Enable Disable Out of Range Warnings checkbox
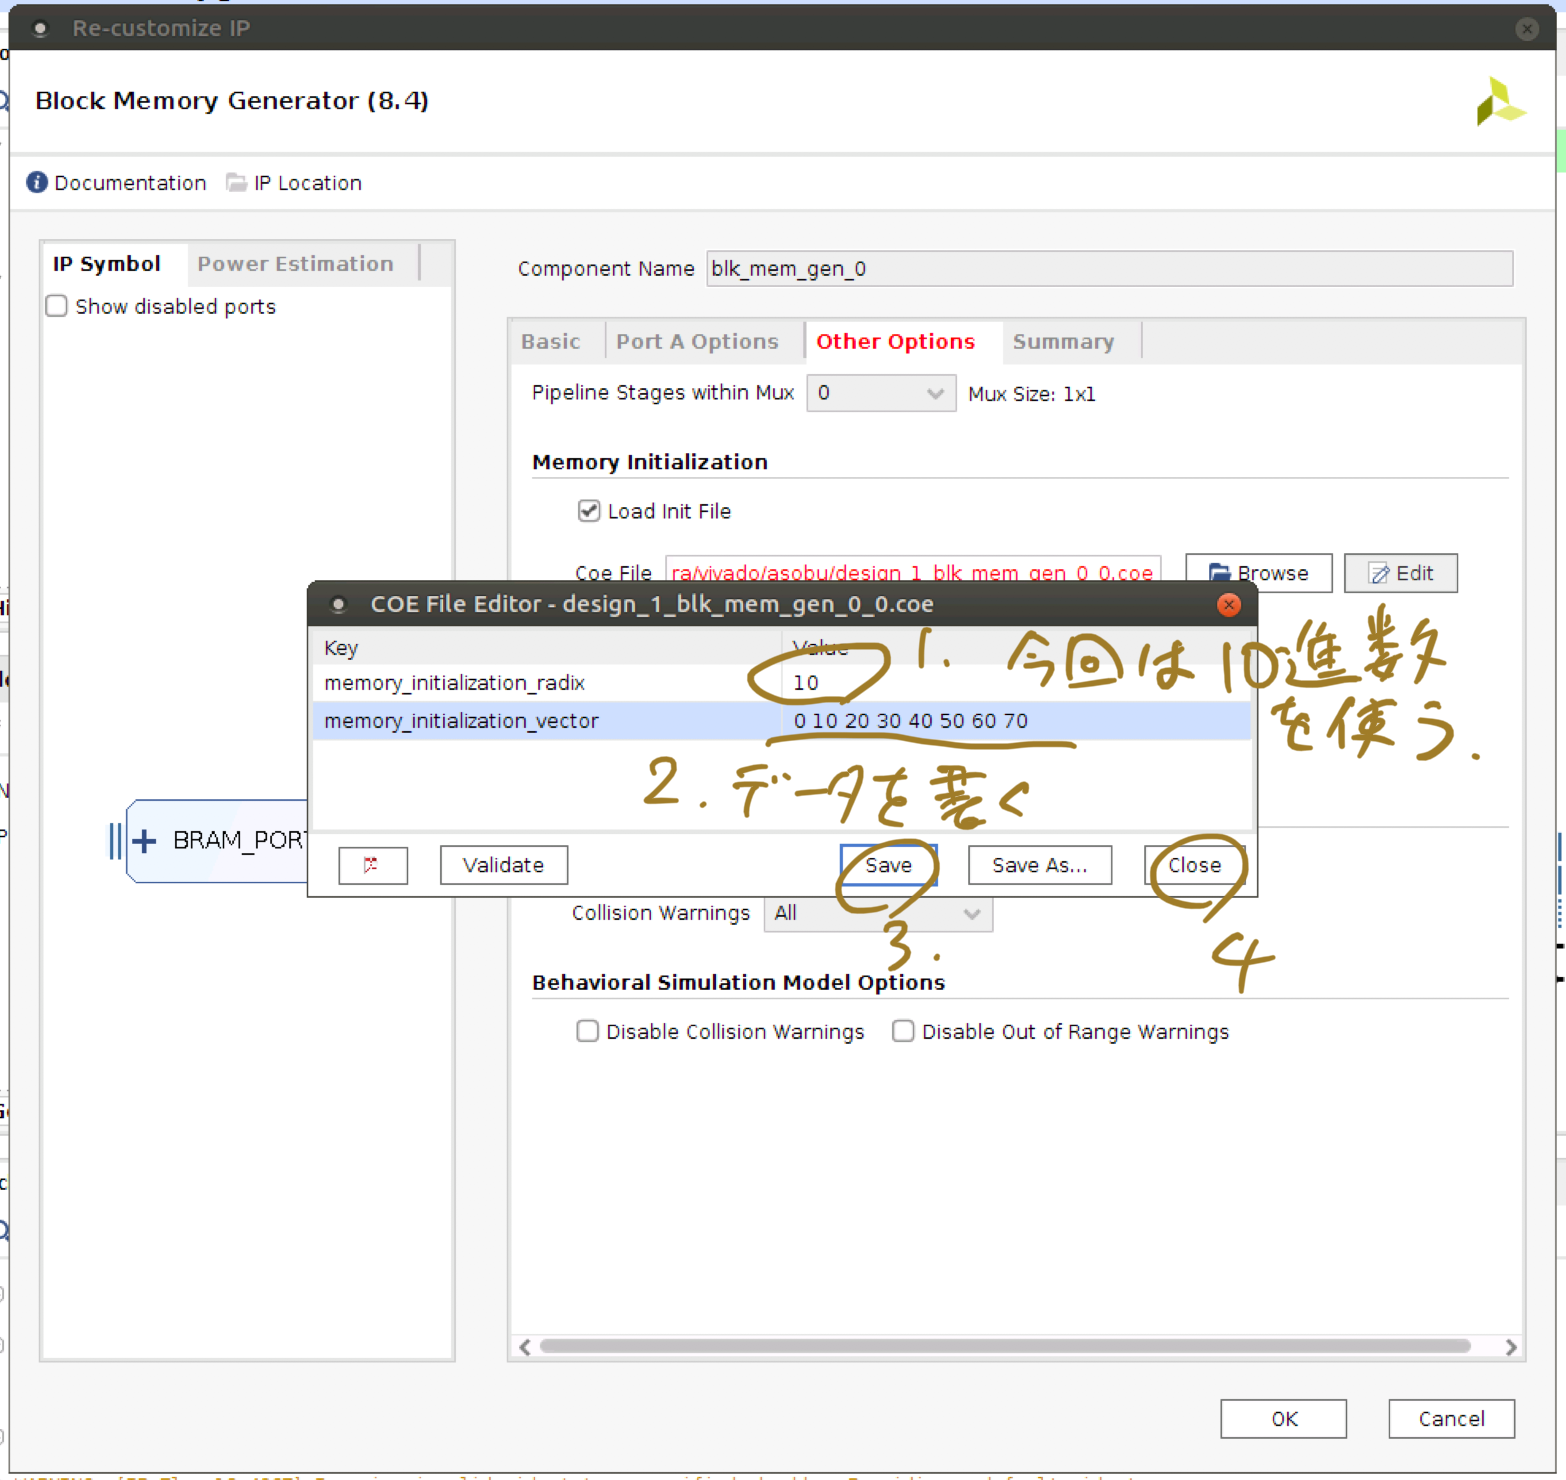This screenshot has height=1480, width=1566. click(x=903, y=1031)
